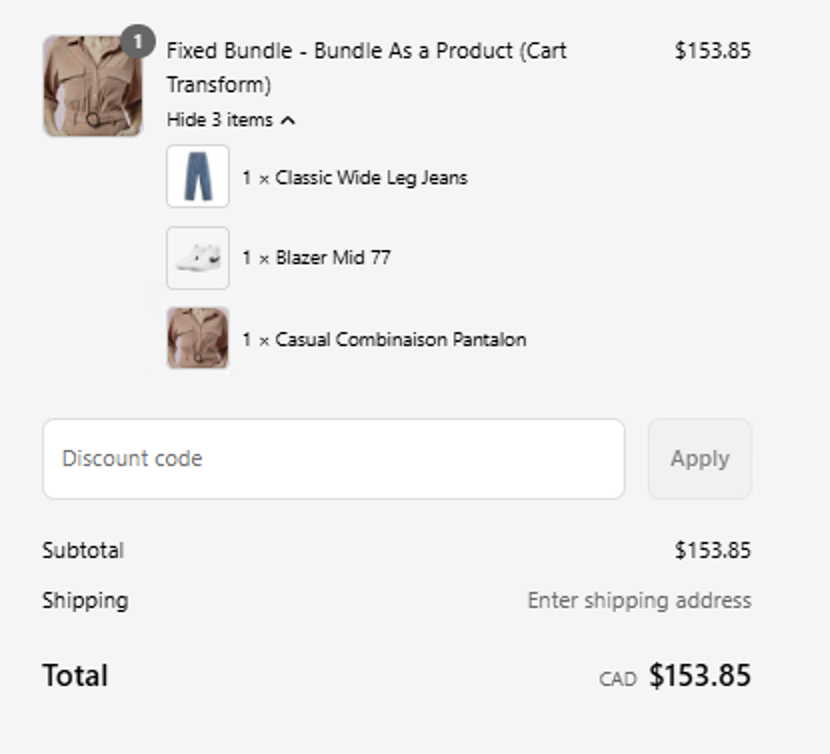Select the Blazer Mid 77 item text

[x=333, y=258]
